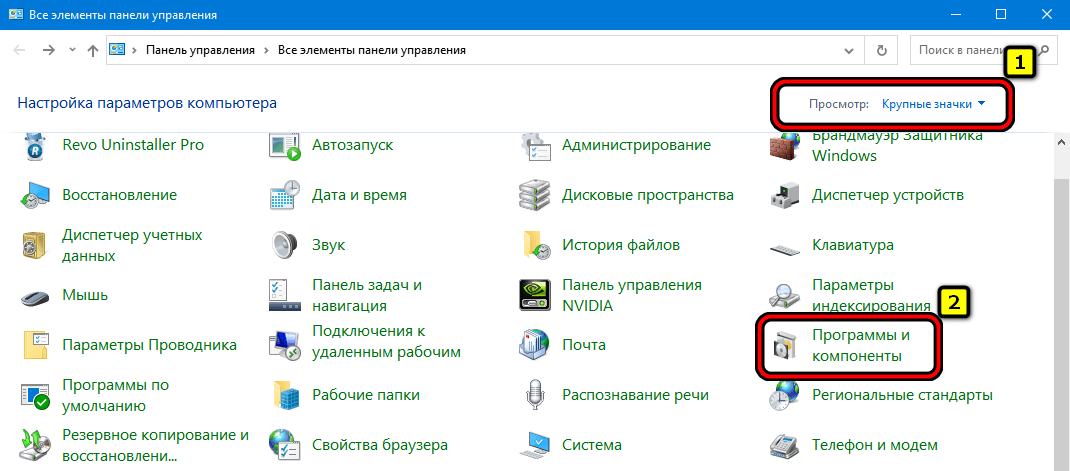Click the Подключения к удаленным рабочим icon
This screenshot has width=1070, height=471.
pos(285,345)
